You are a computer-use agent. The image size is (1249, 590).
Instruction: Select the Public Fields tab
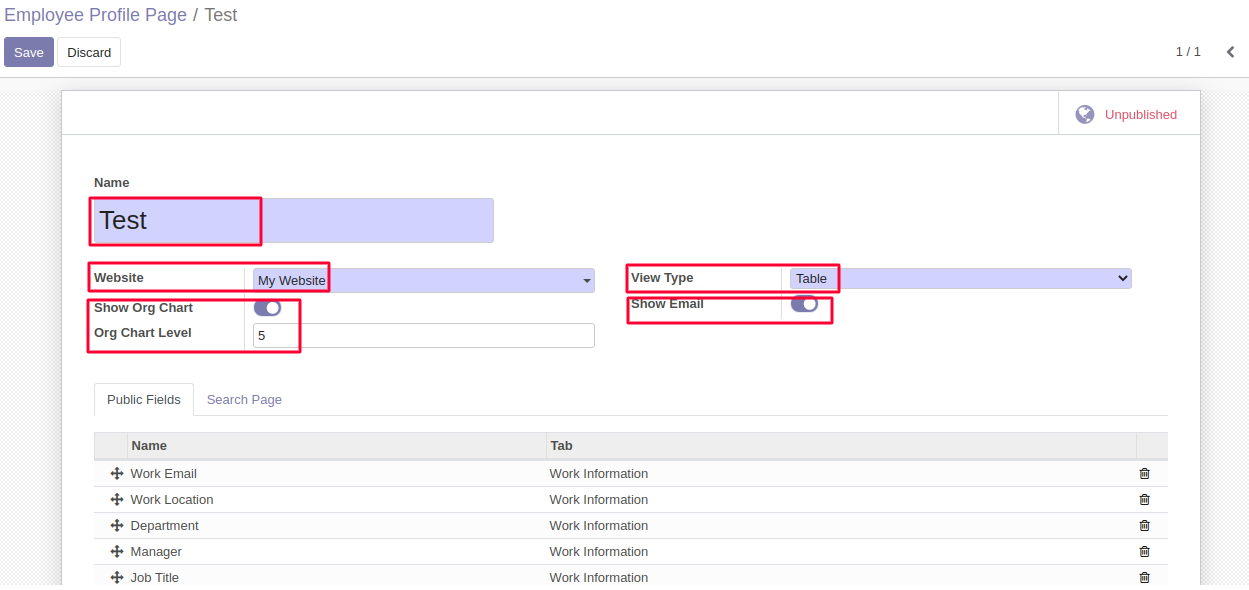click(144, 400)
